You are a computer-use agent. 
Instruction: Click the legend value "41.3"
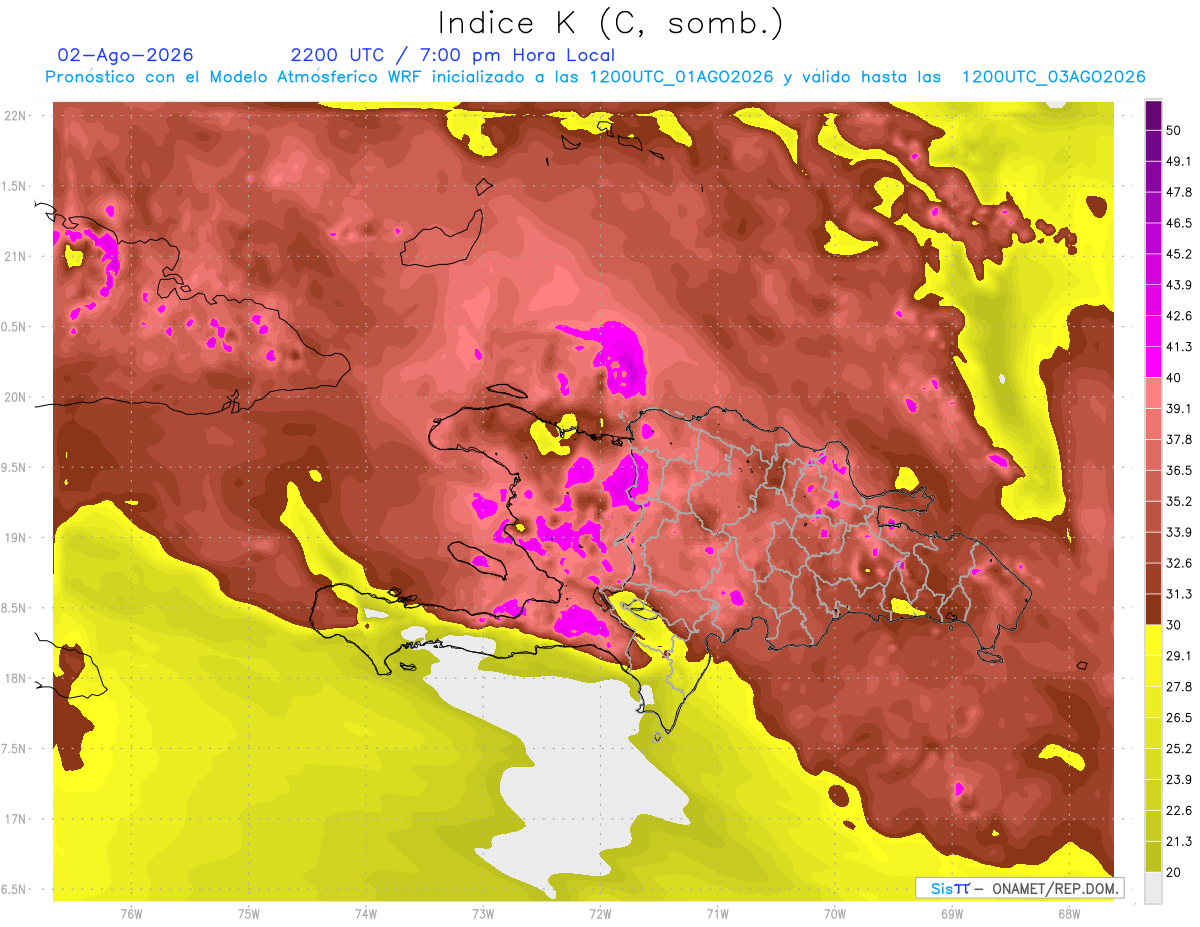pyautogui.click(x=1178, y=347)
